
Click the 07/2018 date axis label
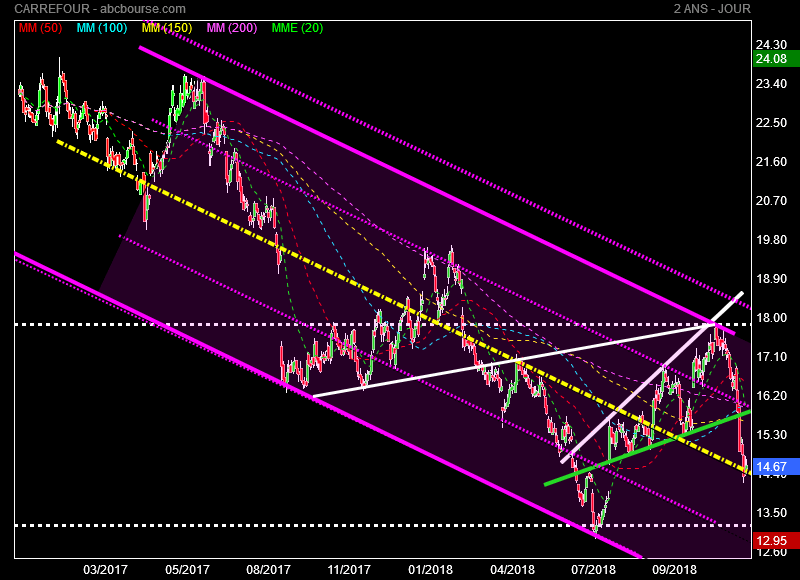pos(593,569)
